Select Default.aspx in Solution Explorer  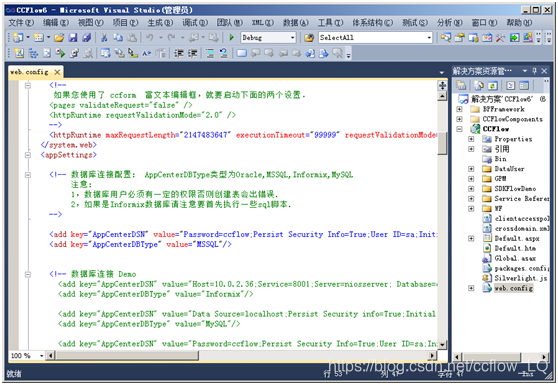click(x=517, y=238)
